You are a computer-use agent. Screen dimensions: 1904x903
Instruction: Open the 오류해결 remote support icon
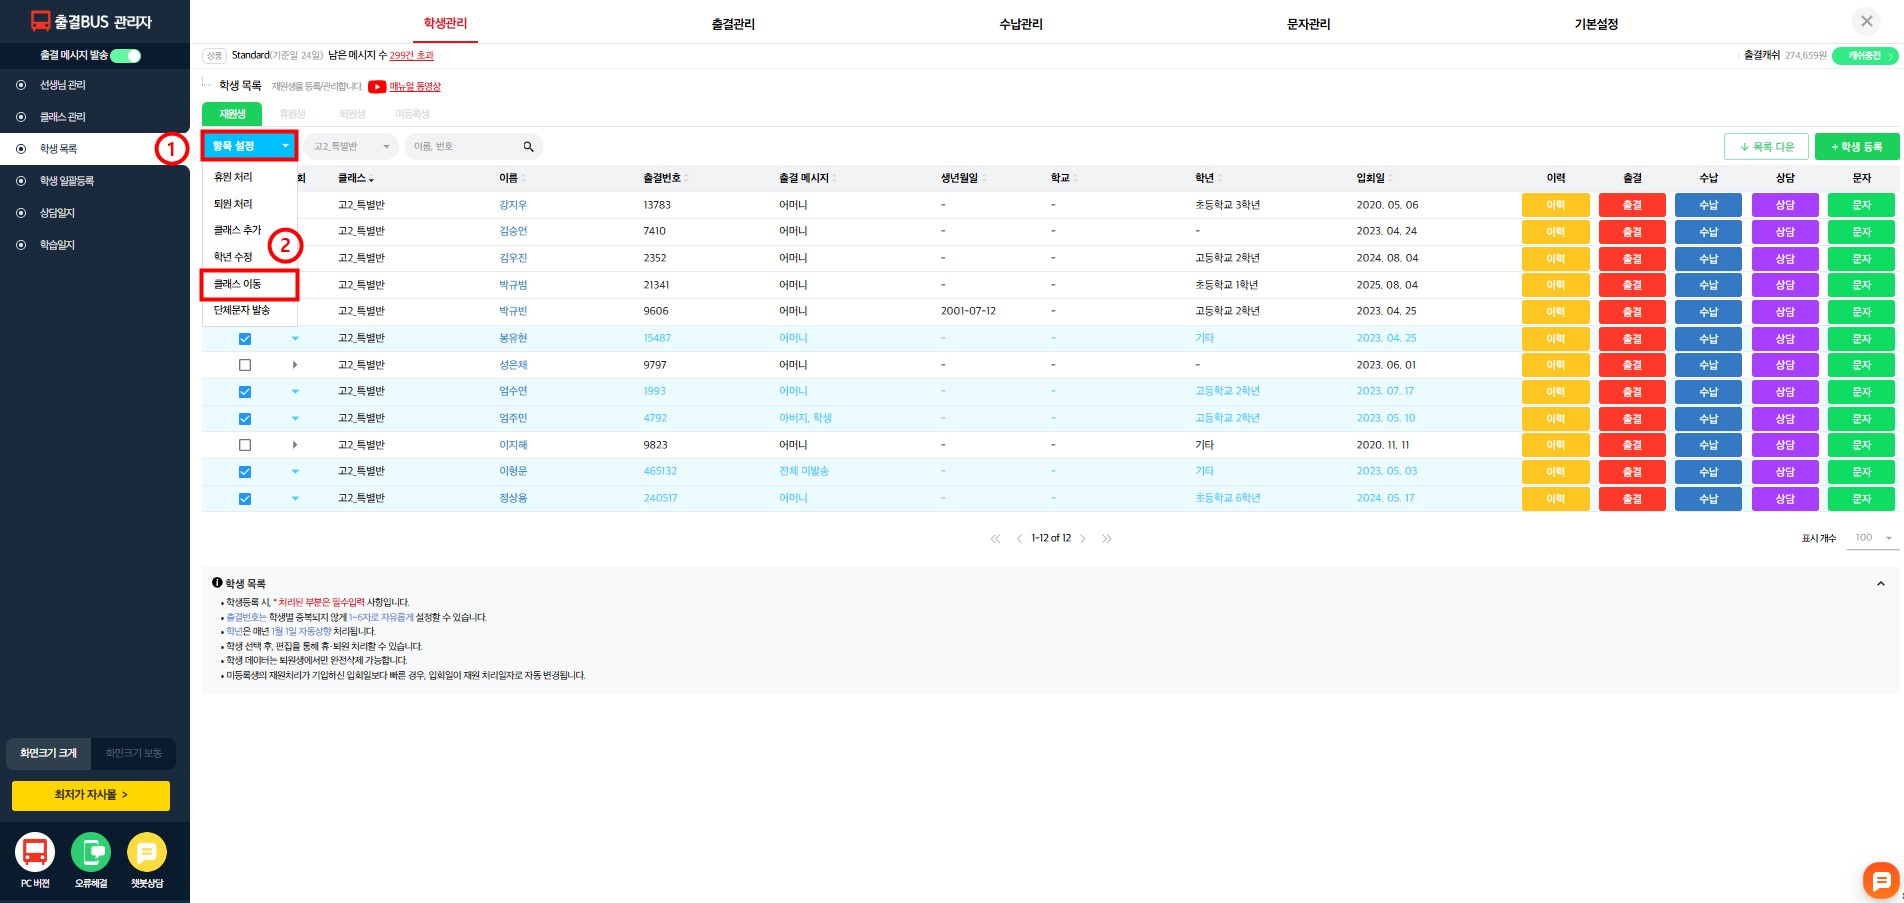pyautogui.click(x=91, y=852)
